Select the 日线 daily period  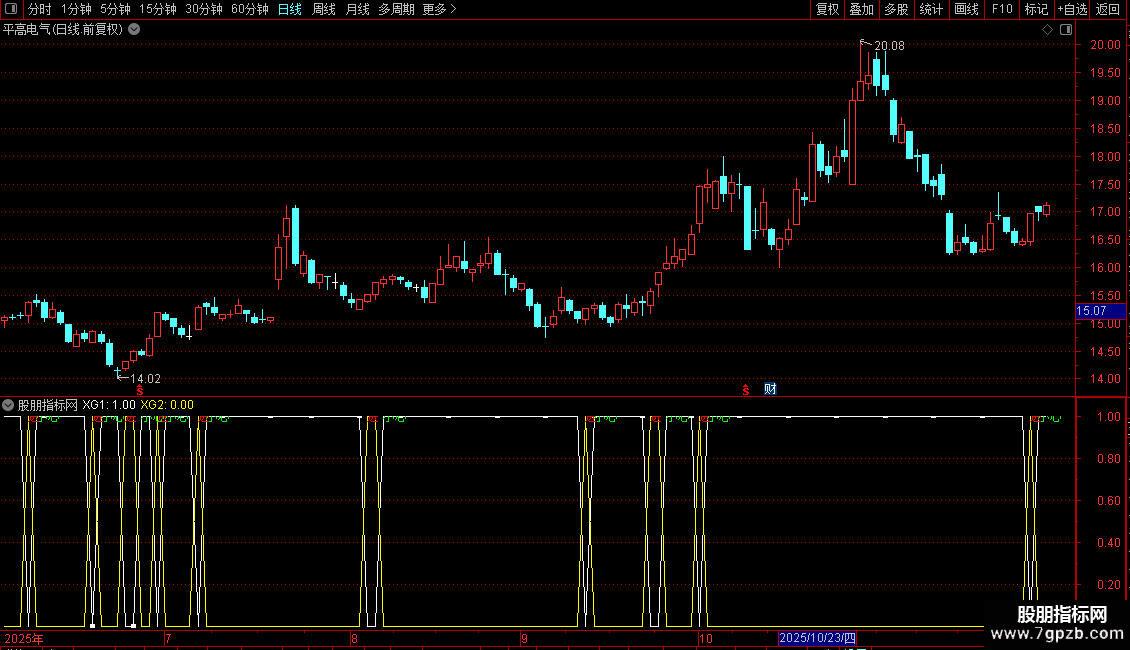coord(290,9)
